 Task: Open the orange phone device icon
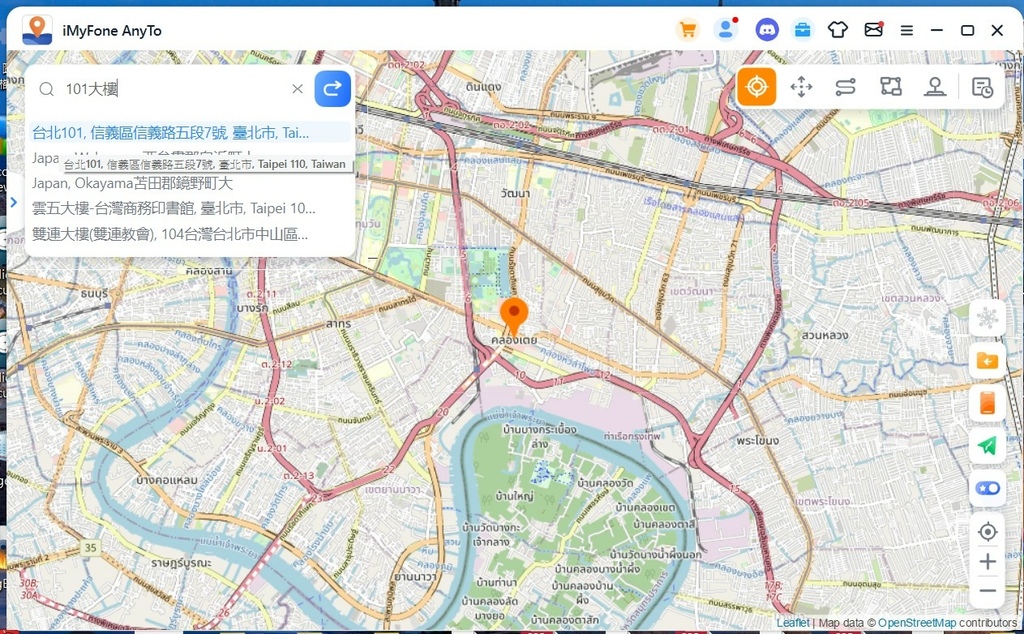[x=987, y=403]
